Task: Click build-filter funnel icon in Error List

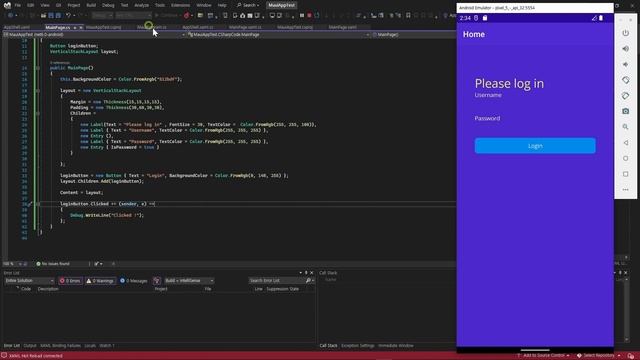Action: (157, 280)
